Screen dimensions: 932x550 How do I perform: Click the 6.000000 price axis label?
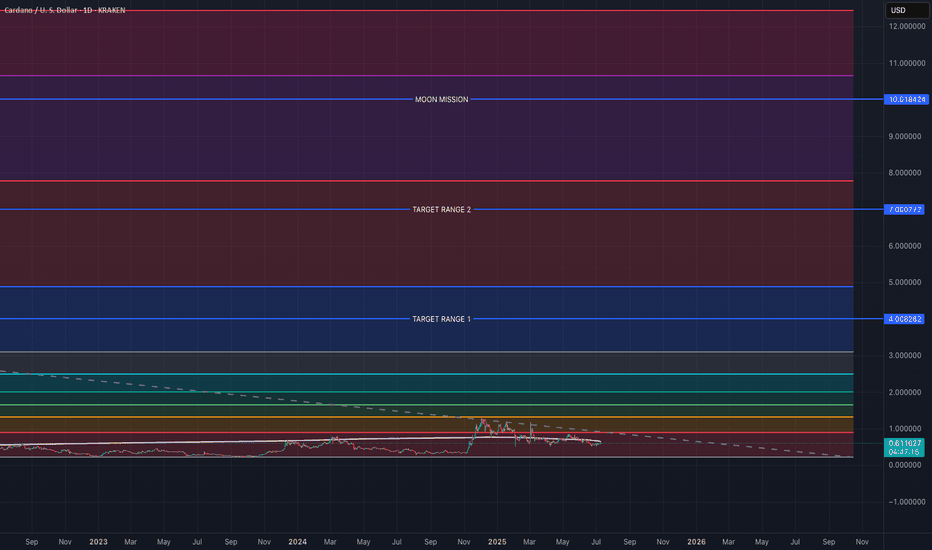pos(905,246)
